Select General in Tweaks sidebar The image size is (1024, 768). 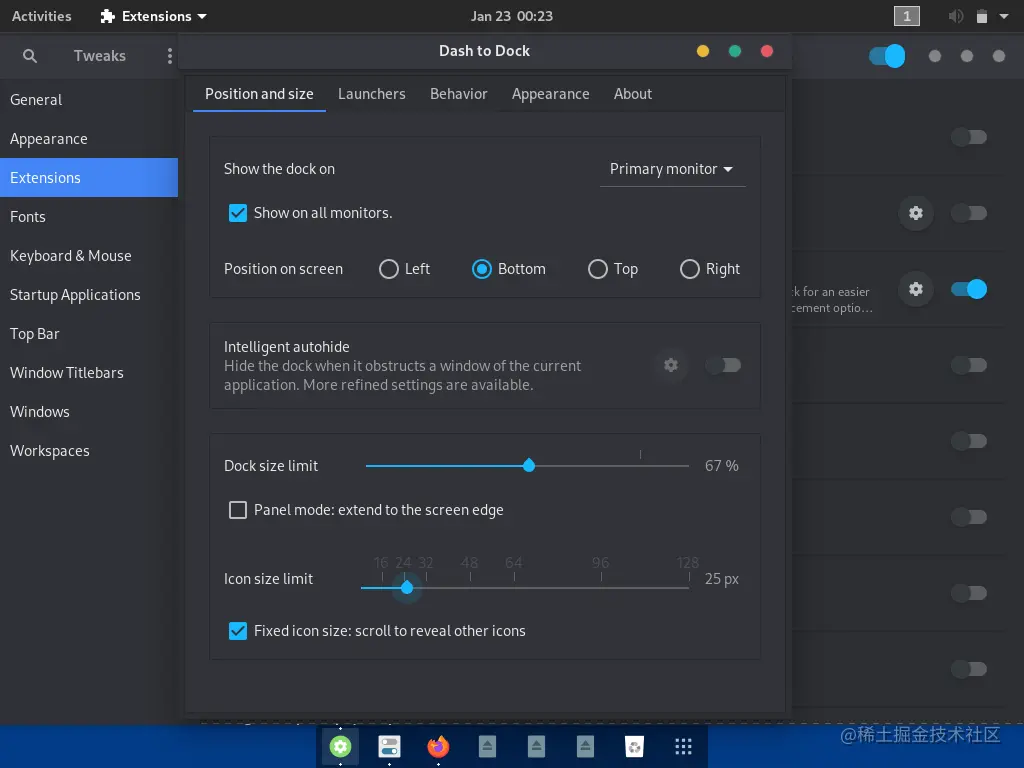89,100
